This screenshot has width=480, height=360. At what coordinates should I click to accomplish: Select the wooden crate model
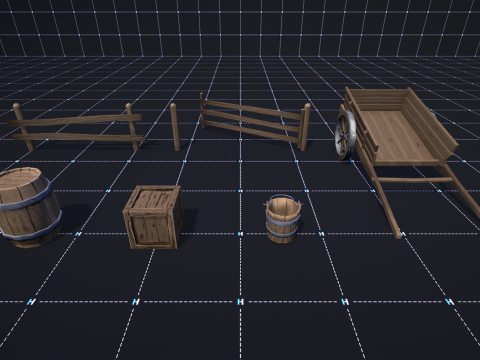(153, 217)
